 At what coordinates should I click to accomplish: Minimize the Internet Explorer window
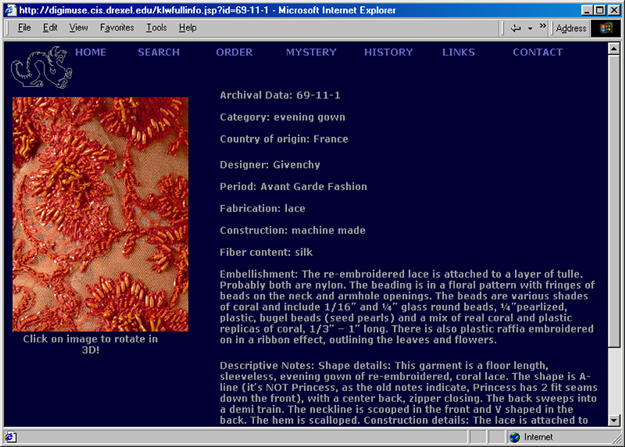pyautogui.click(x=587, y=10)
